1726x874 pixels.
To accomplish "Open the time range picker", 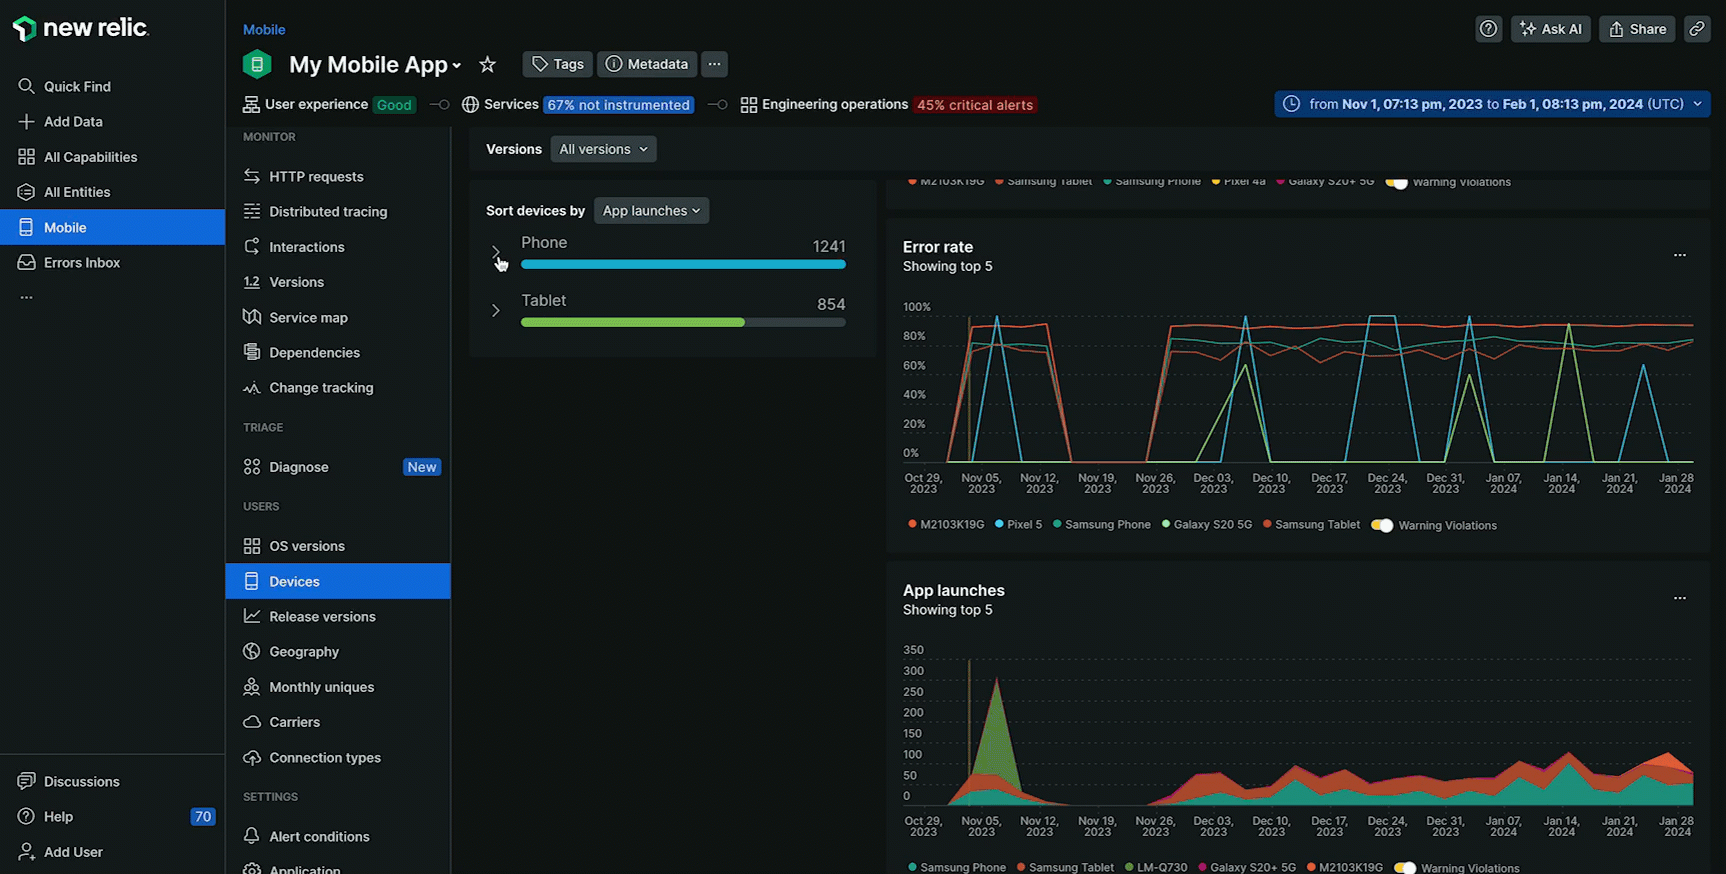I will point(1492,104).
